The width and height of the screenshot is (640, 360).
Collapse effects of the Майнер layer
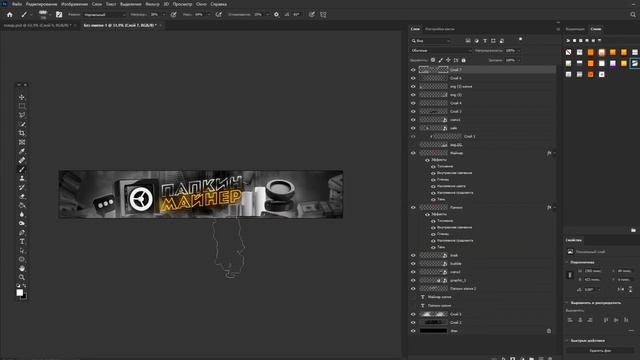click(x=554, y=153)
